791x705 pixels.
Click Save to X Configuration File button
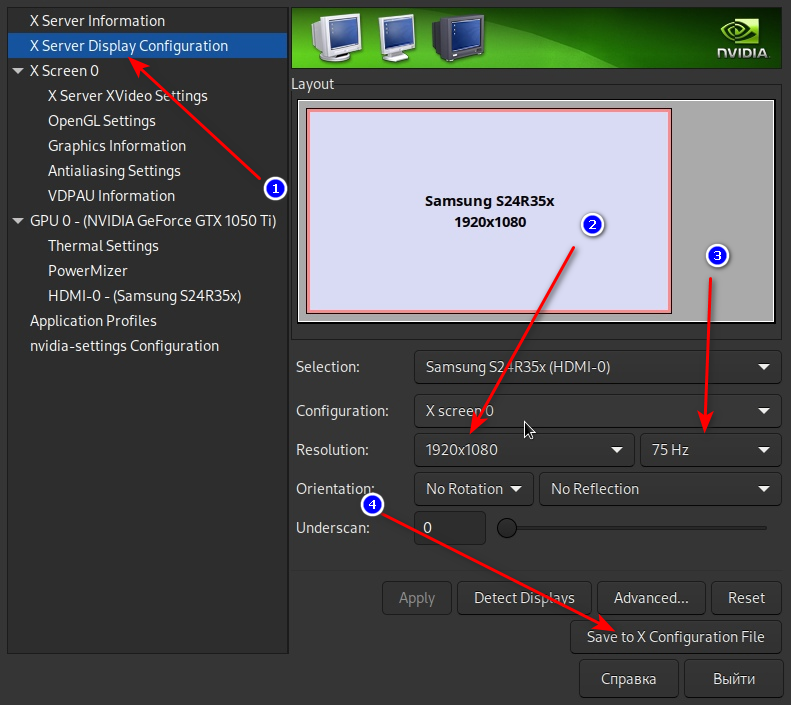(676, 637)
